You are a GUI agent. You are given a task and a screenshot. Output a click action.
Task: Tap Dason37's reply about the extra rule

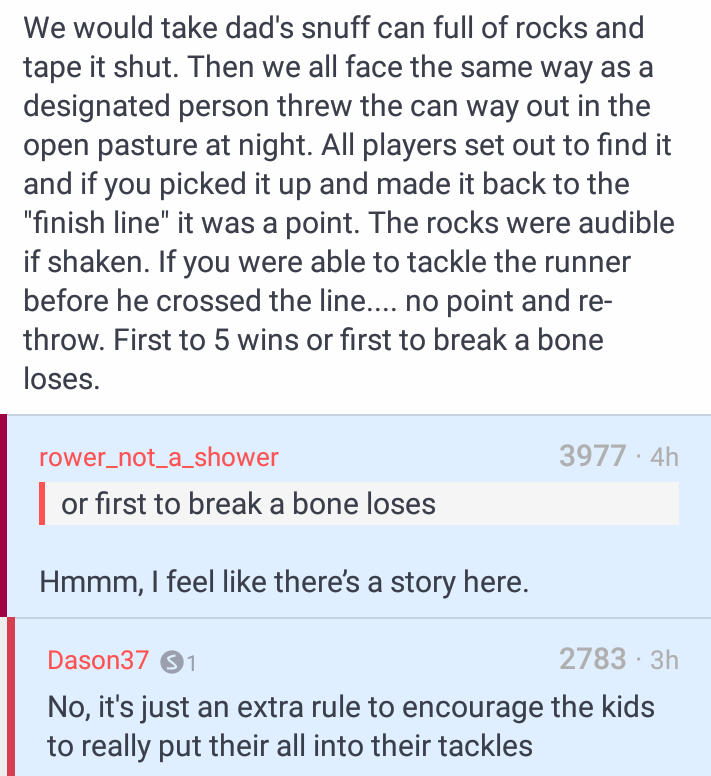click(x=350, y=727)
